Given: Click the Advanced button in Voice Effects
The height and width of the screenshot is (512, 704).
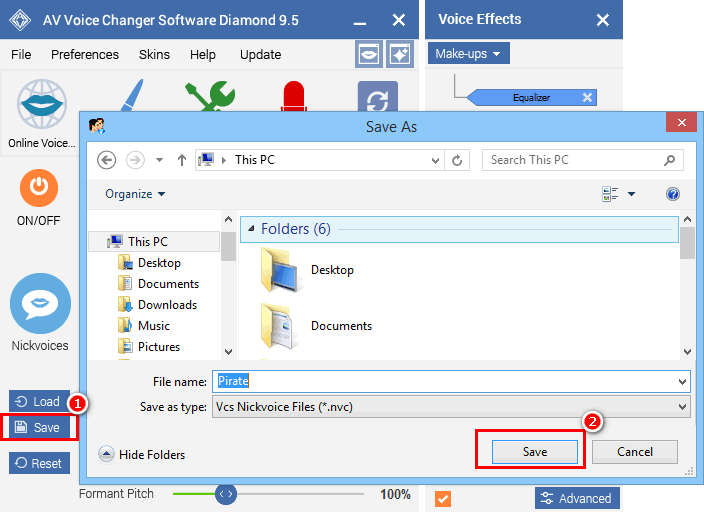Looking at the screenshot, I should 577,498.
